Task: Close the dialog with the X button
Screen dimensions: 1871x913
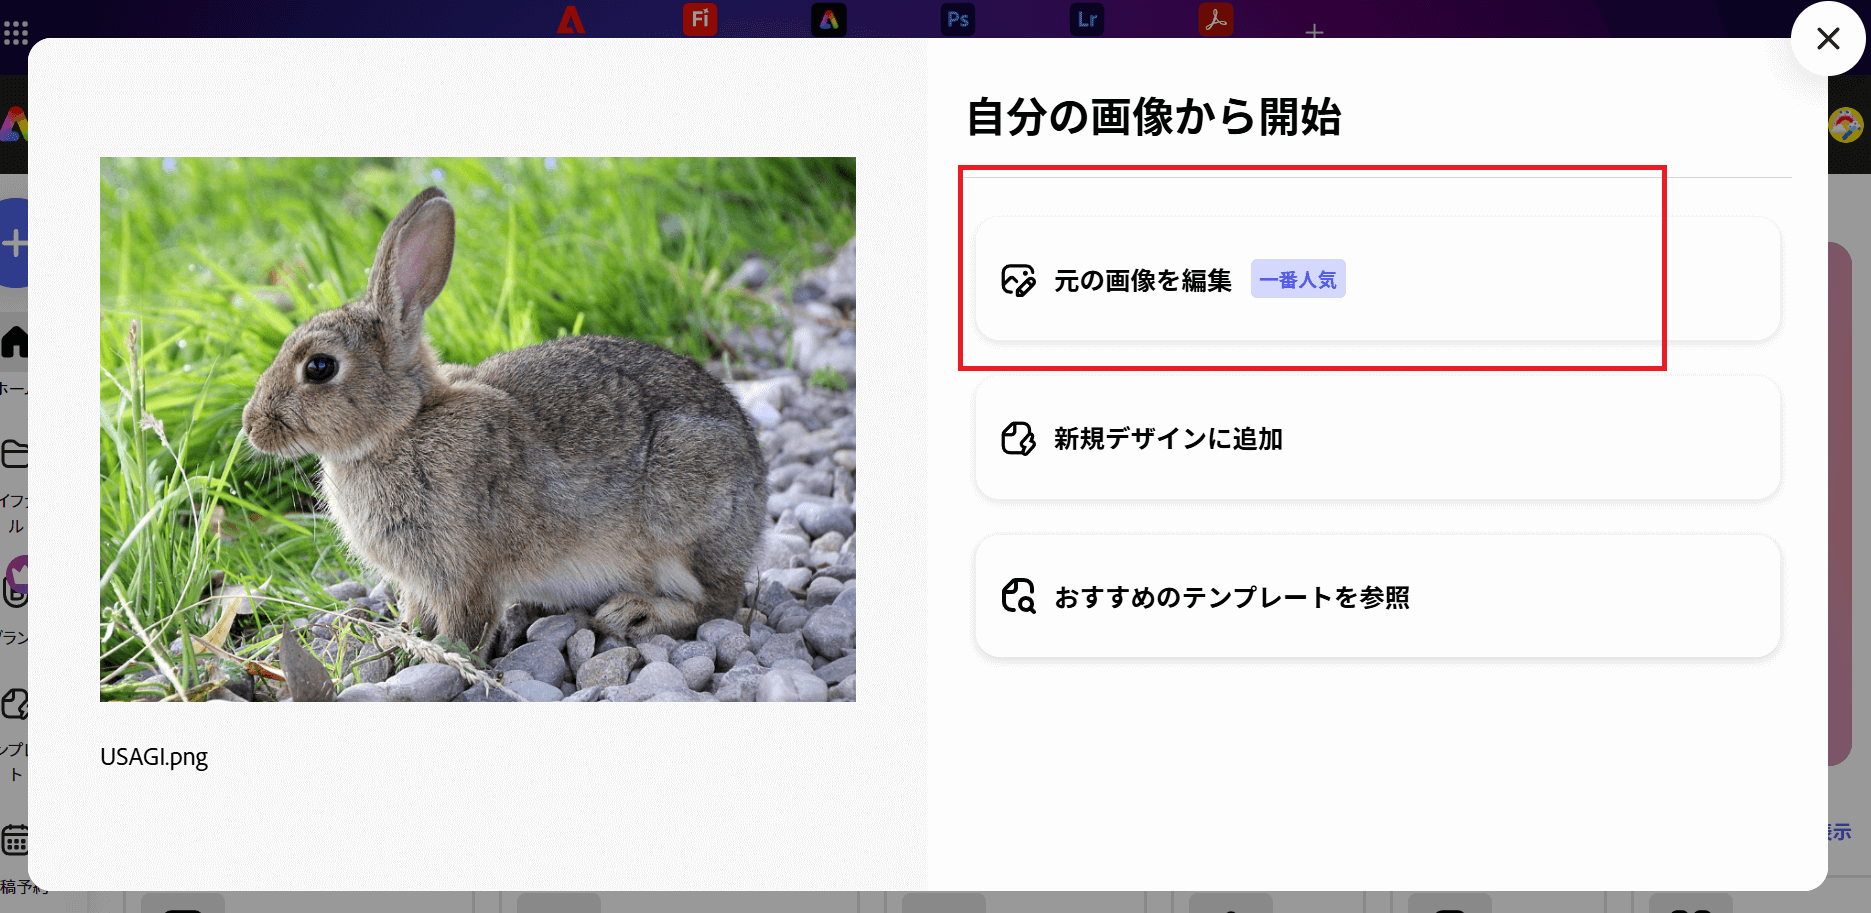Action: coord(1828,39)
